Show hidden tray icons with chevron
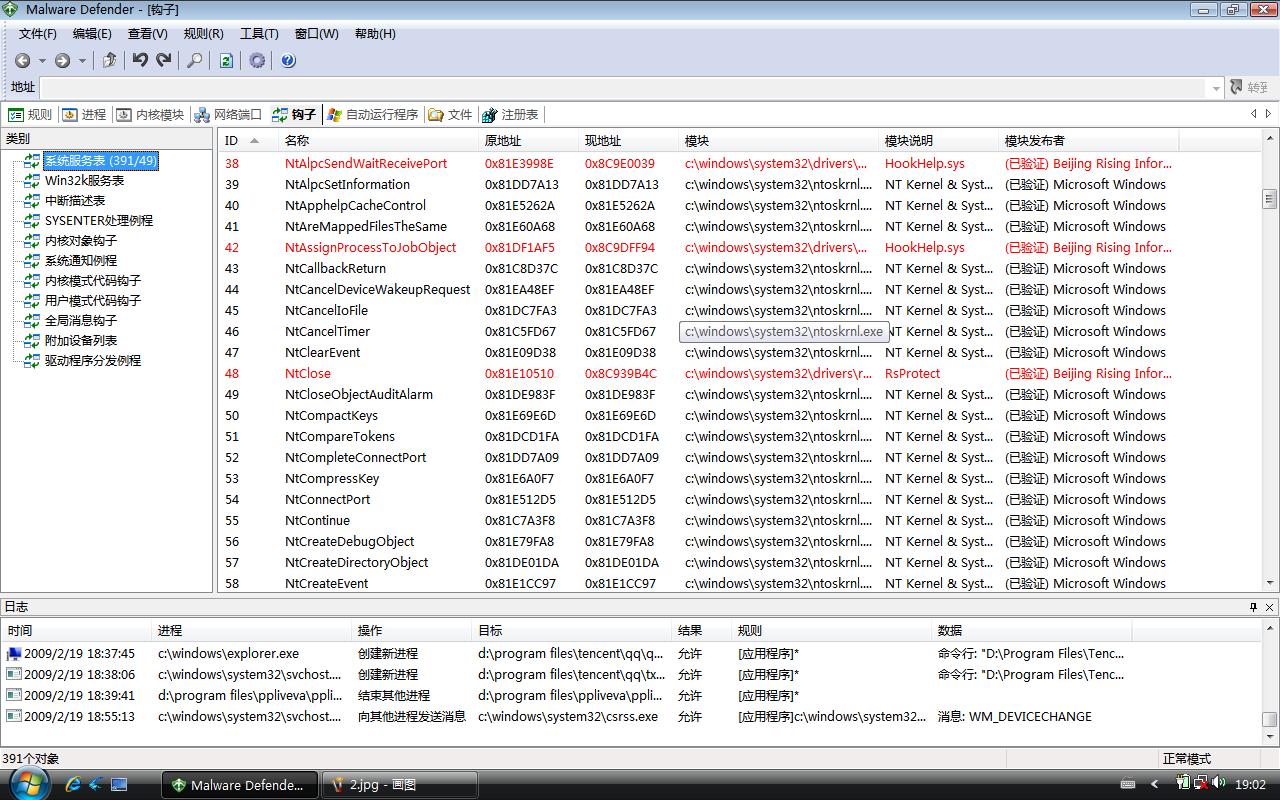Viewport: 1280px width, 800px height. click(x=1154, y=784)
